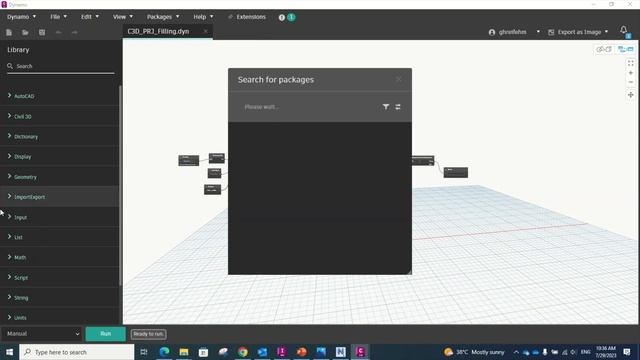
Task: Open Microsoft Edge from taskbar
Action: 164,352
